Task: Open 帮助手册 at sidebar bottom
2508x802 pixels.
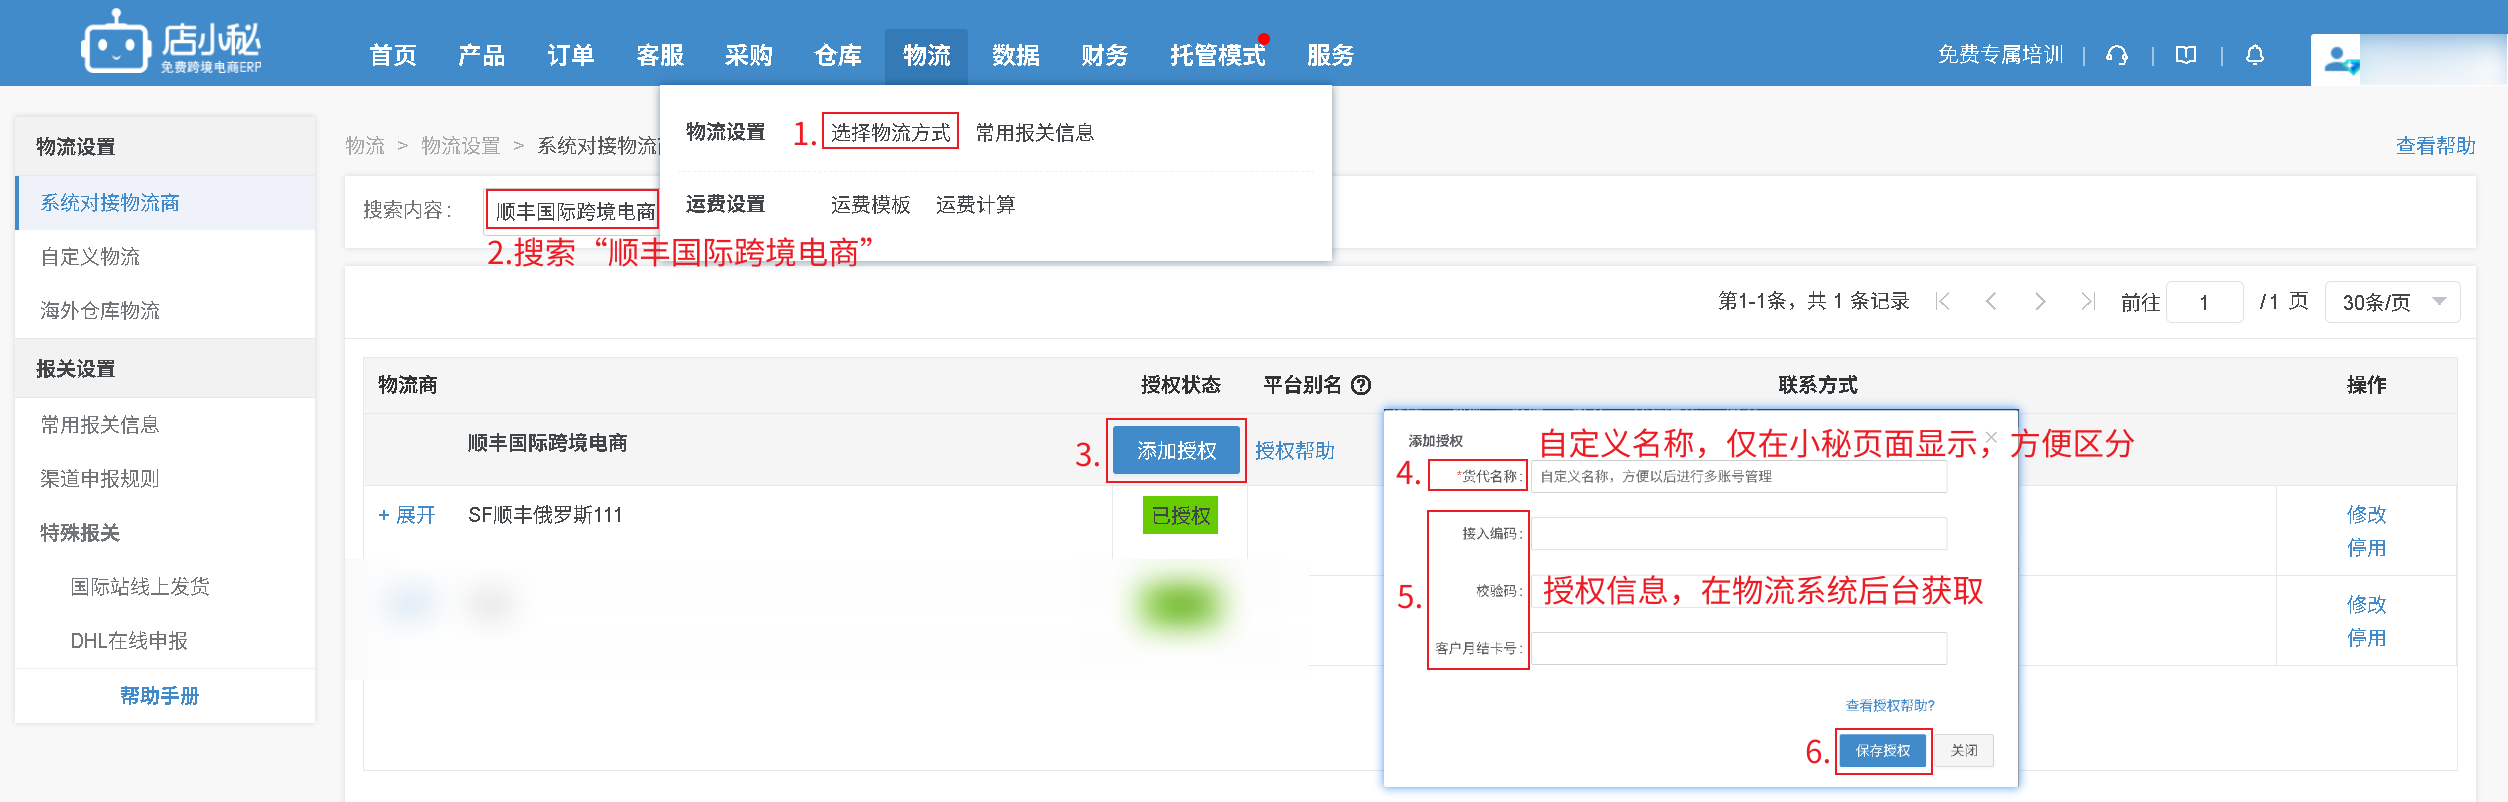Action: coord(160,696)
